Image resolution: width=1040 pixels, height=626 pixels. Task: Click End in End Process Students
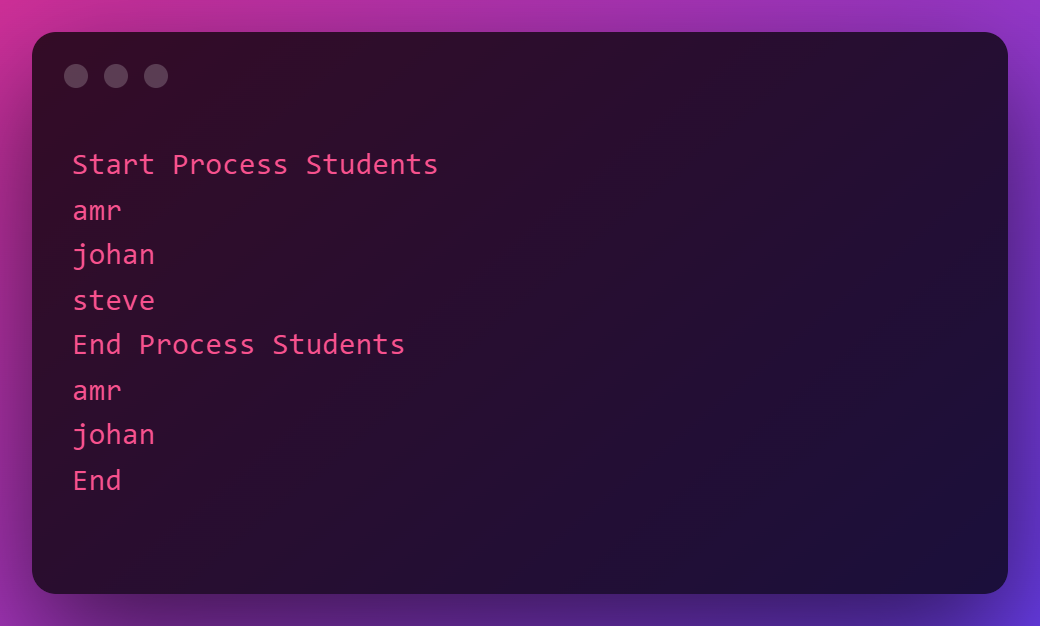pos(97,345)
